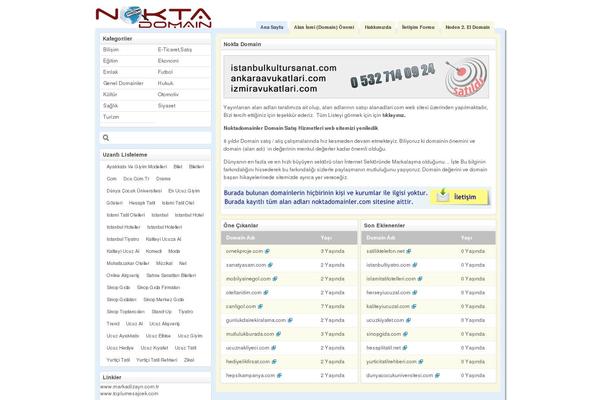
Task: Click the domain sale banner image
Action: 356,77
